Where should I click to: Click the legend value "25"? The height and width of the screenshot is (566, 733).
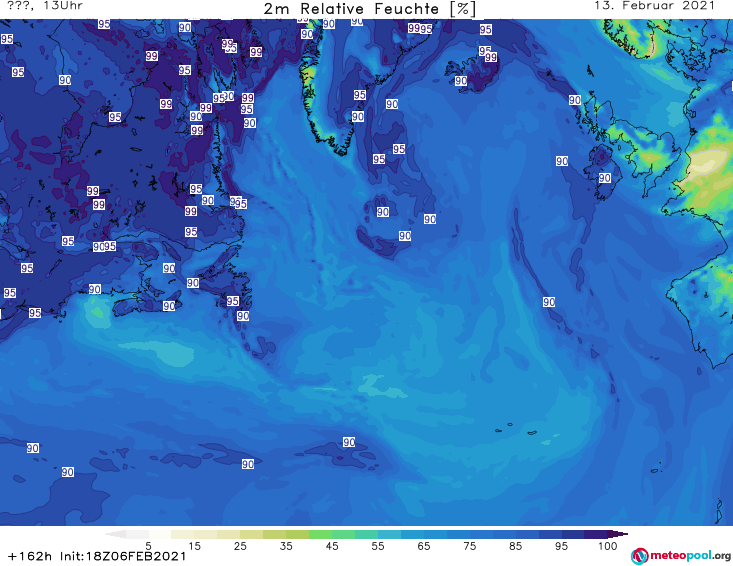pyautogui.click(x=240, y=546)
